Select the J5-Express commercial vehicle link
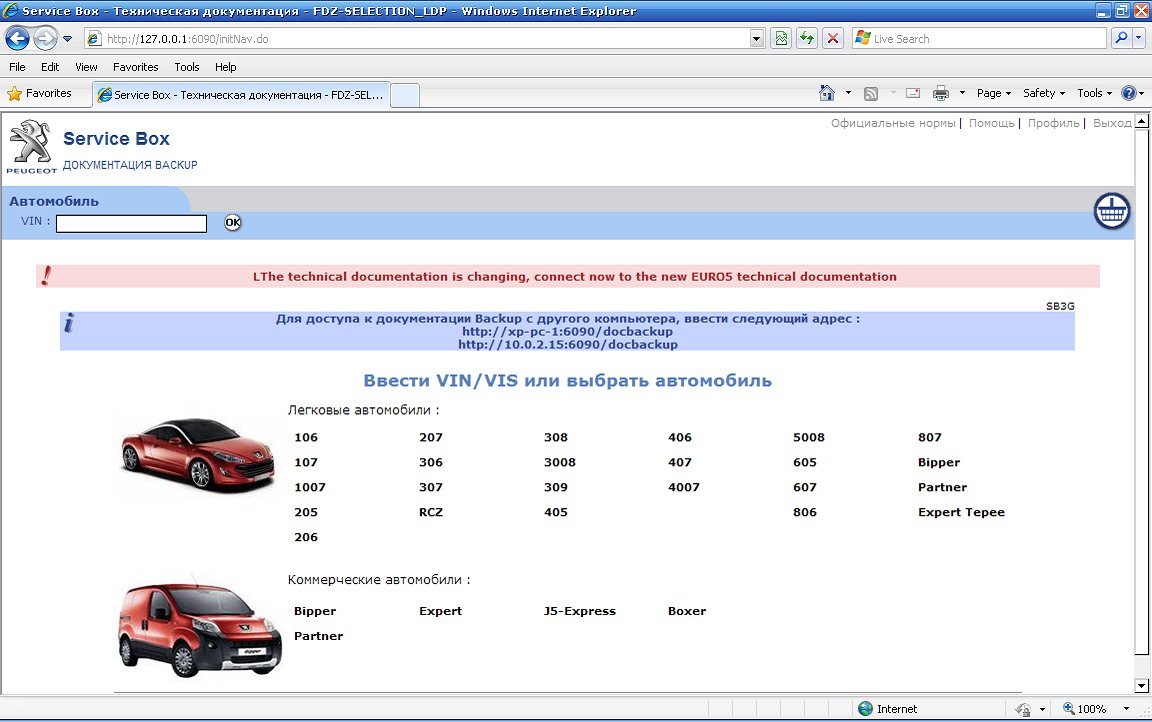Image resolution: width=1152 pixels, height=722 pixels. [x=580, y=611]
